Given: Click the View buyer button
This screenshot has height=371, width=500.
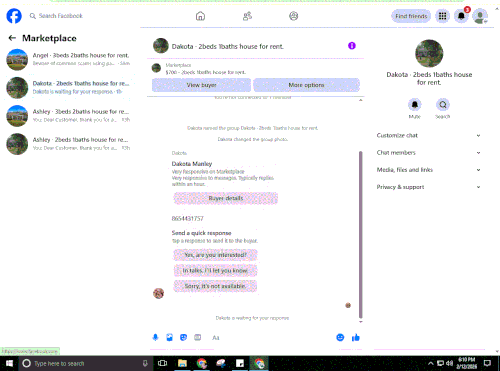Looking at the screenshot, I should [x=201, y=85].
